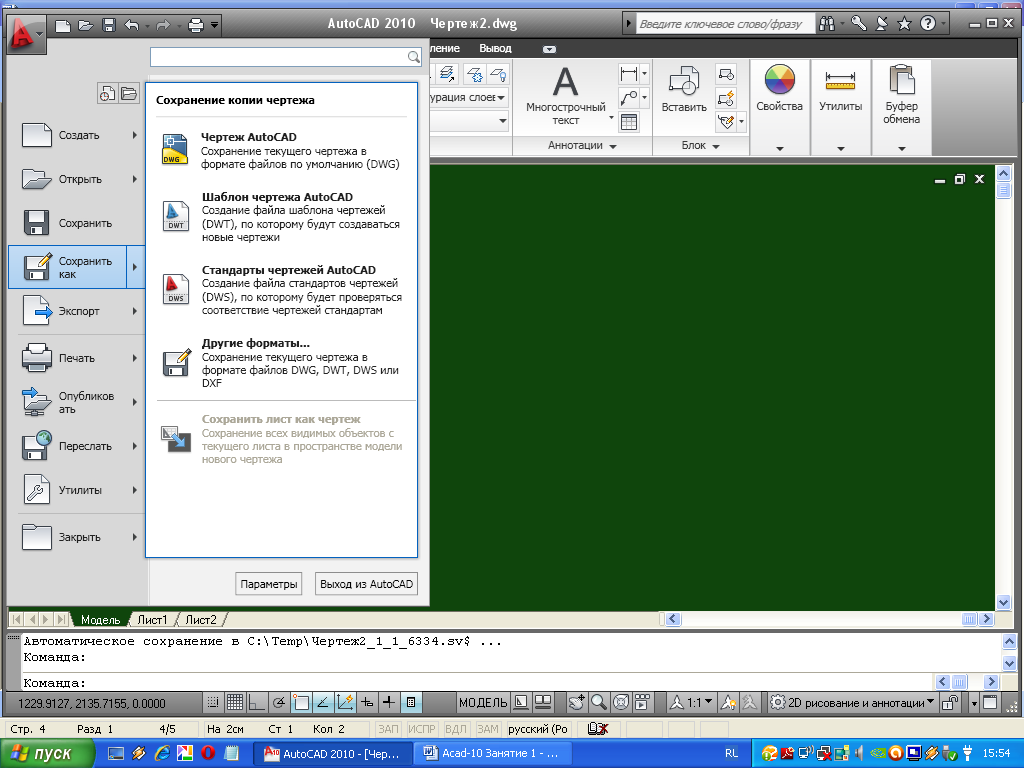Click the Параметры button
Screen dimensions: 1024x768
pyautogui.click(x=268, y=584)
